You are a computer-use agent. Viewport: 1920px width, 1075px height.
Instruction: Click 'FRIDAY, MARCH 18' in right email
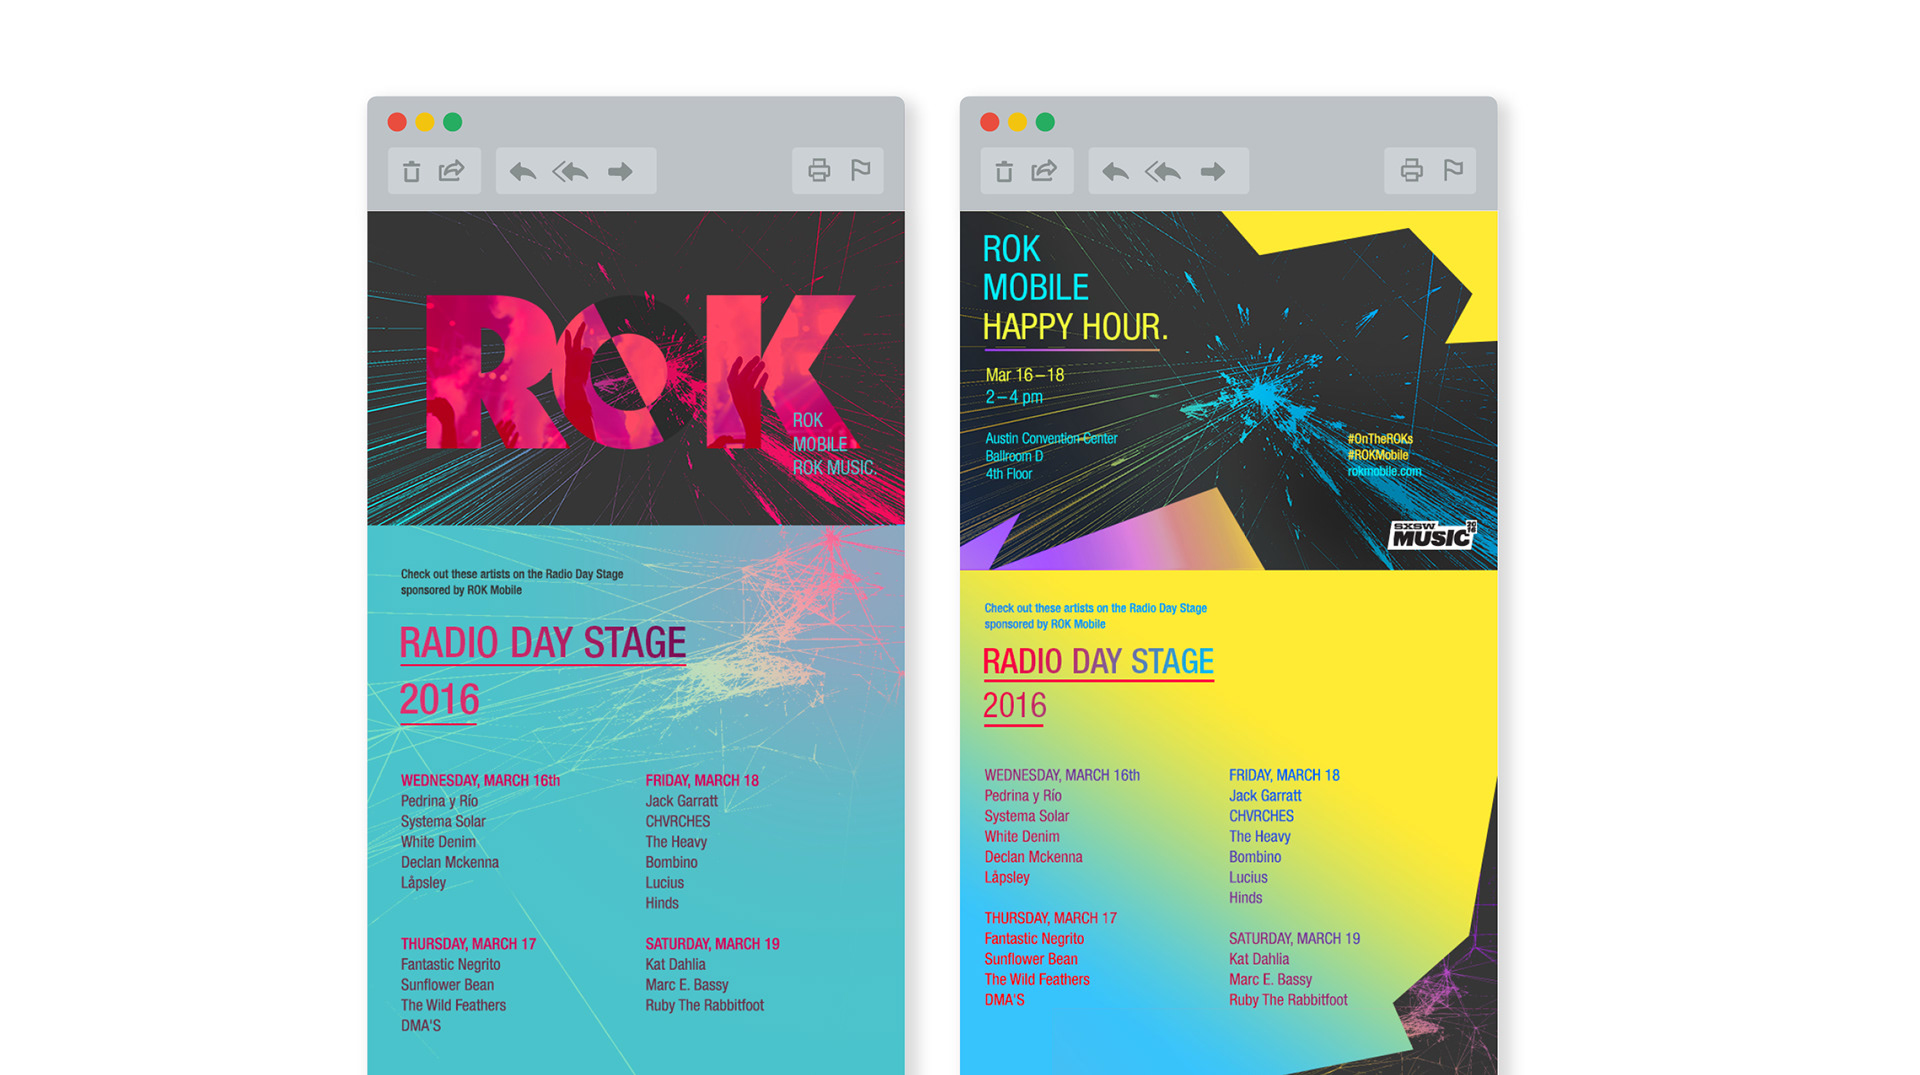pos(1284,775)
